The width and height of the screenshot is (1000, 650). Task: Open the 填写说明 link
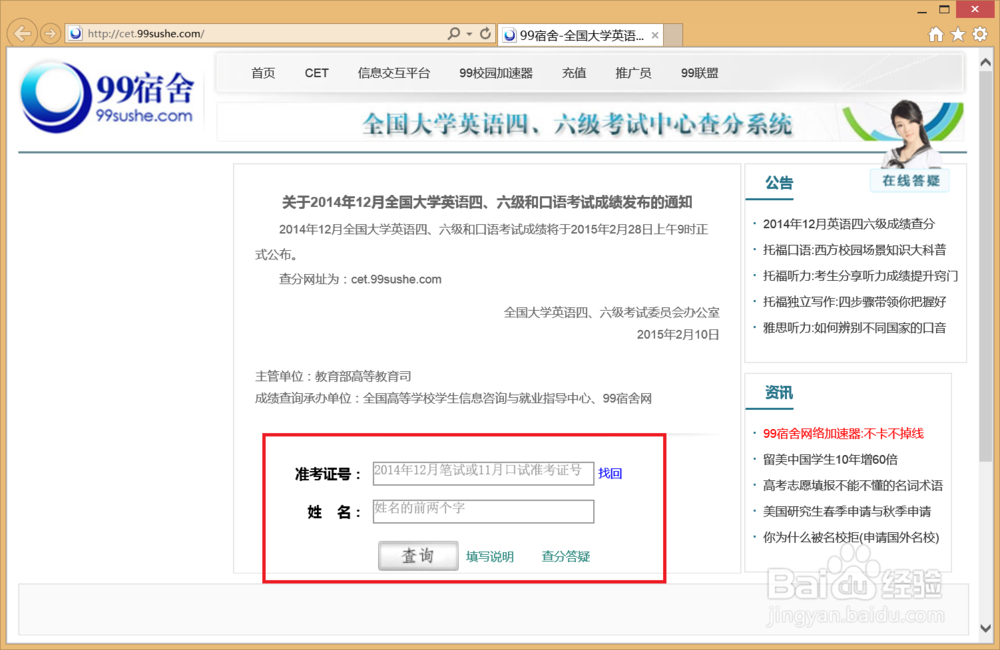coord(489,556)
